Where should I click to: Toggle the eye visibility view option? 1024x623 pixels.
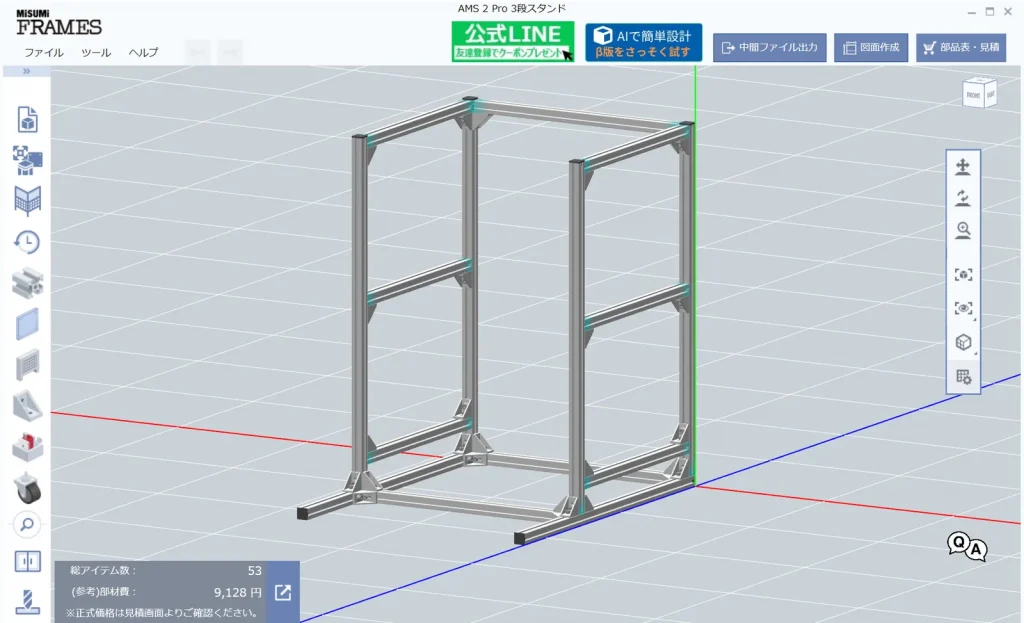(963, 308)
